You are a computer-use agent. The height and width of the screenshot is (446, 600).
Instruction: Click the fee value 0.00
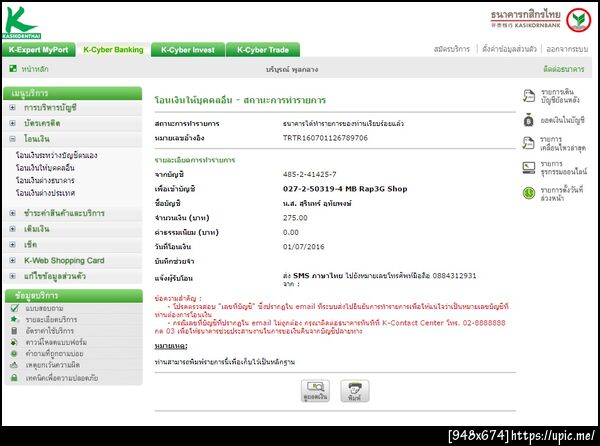(x=291, y=232)
